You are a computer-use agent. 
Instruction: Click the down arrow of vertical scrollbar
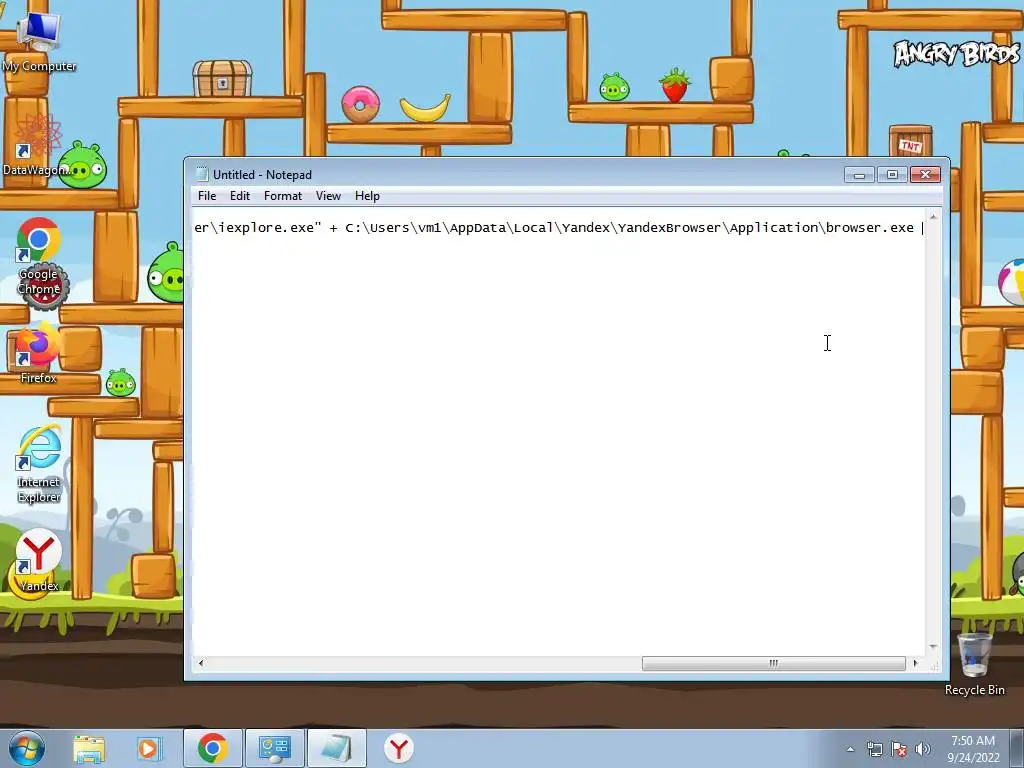[x=933, y=647]
